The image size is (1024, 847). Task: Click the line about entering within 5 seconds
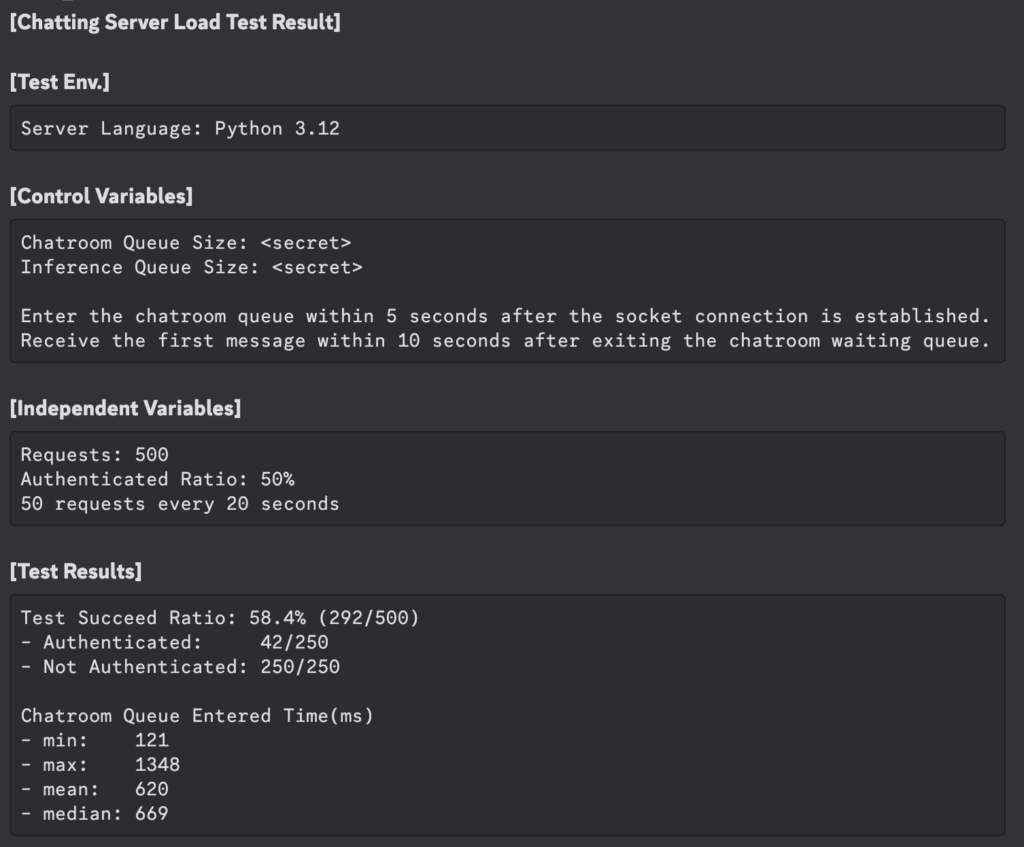pos(505,316)
